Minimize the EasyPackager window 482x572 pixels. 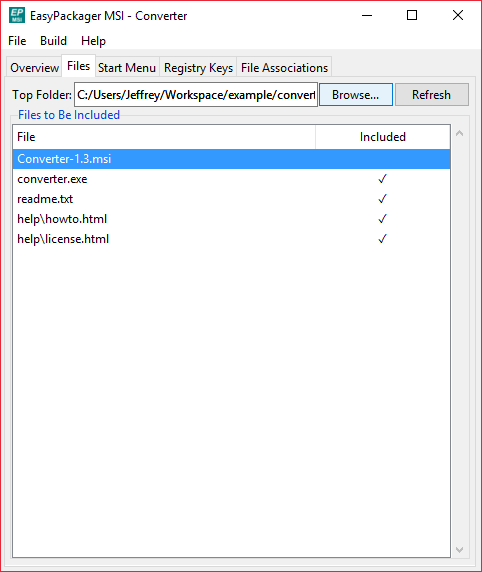(367, 15)
